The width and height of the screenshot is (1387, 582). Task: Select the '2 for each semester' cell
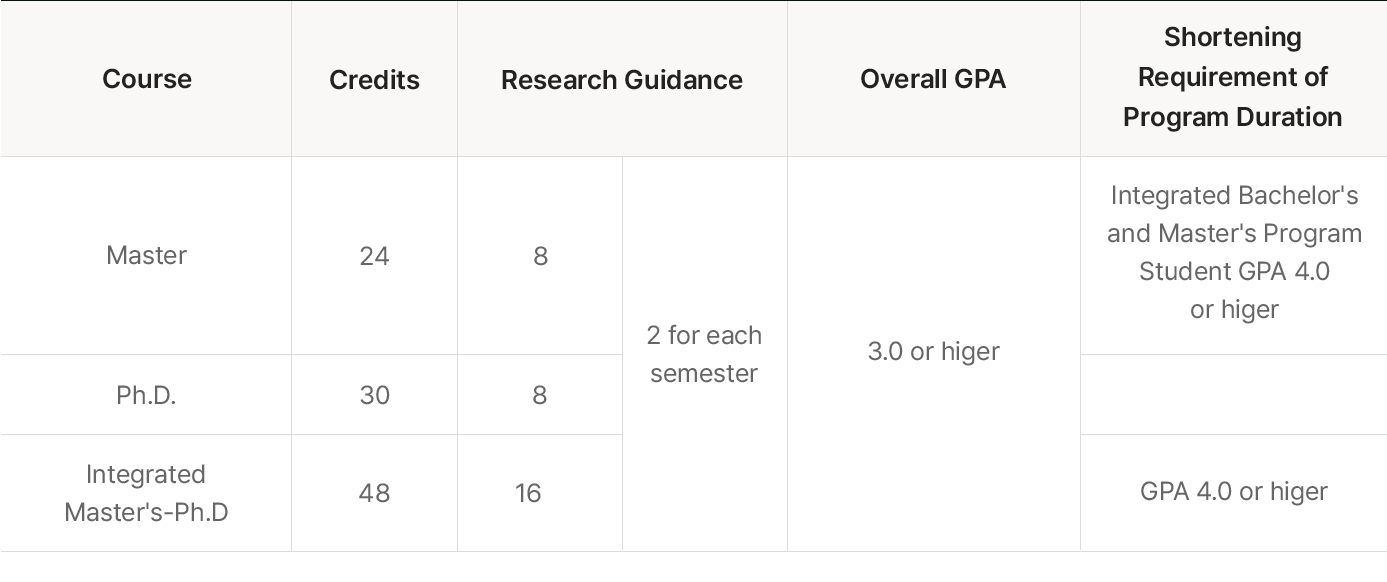tap(704, 354)
